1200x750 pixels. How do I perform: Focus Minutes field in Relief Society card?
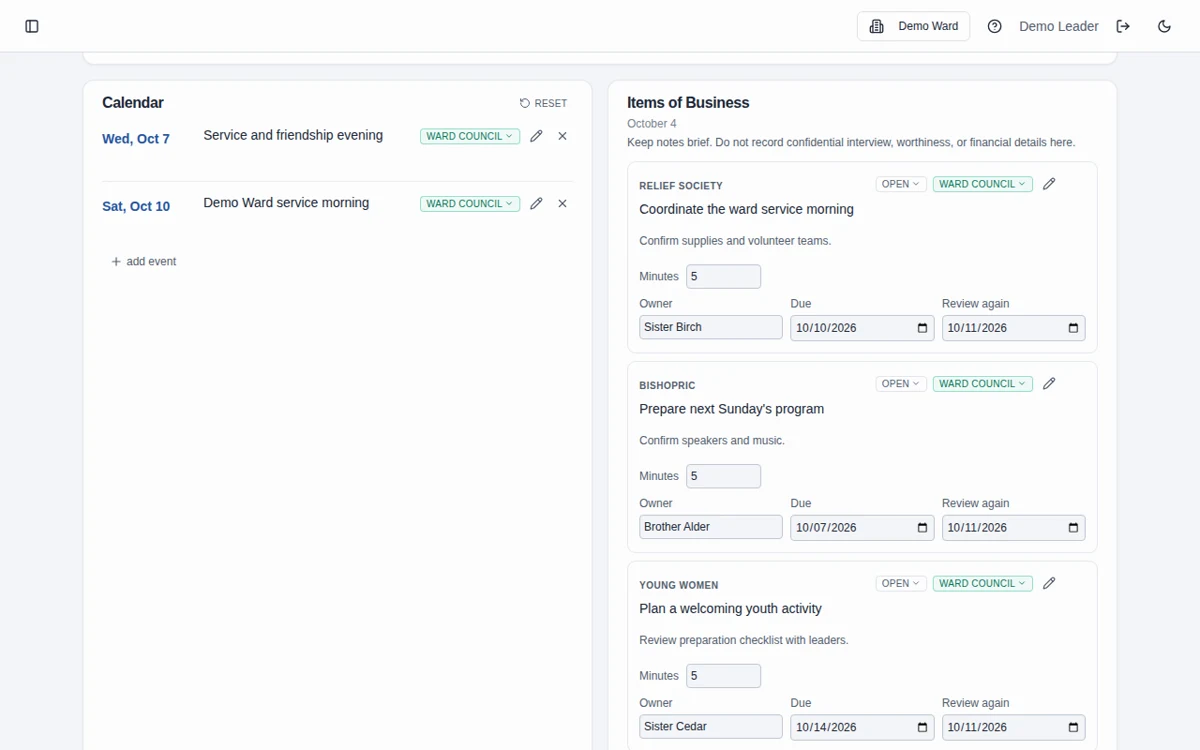click(723, 276)
